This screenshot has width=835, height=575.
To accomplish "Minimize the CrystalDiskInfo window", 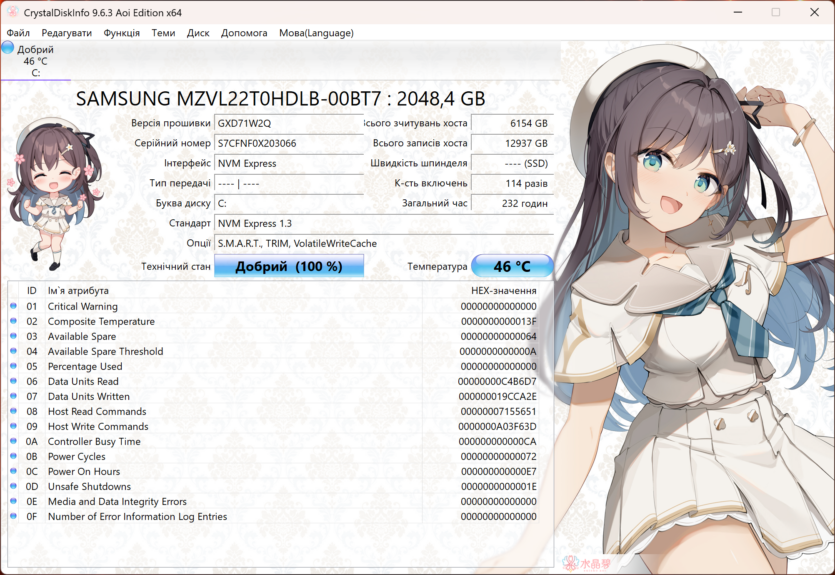I will coord(738,12).
